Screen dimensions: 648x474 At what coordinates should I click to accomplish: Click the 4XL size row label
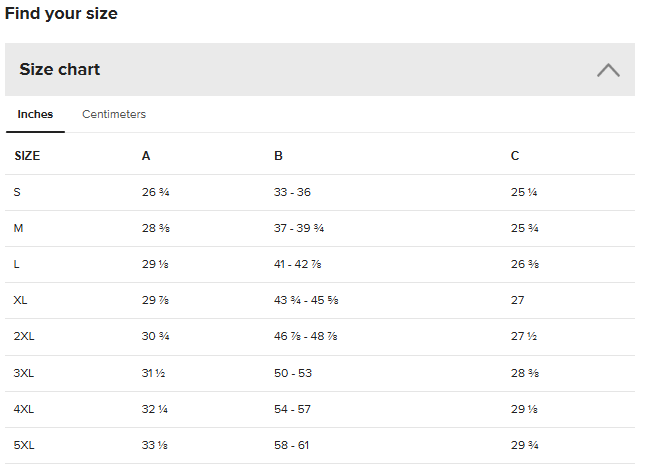[x=24, y=409]
